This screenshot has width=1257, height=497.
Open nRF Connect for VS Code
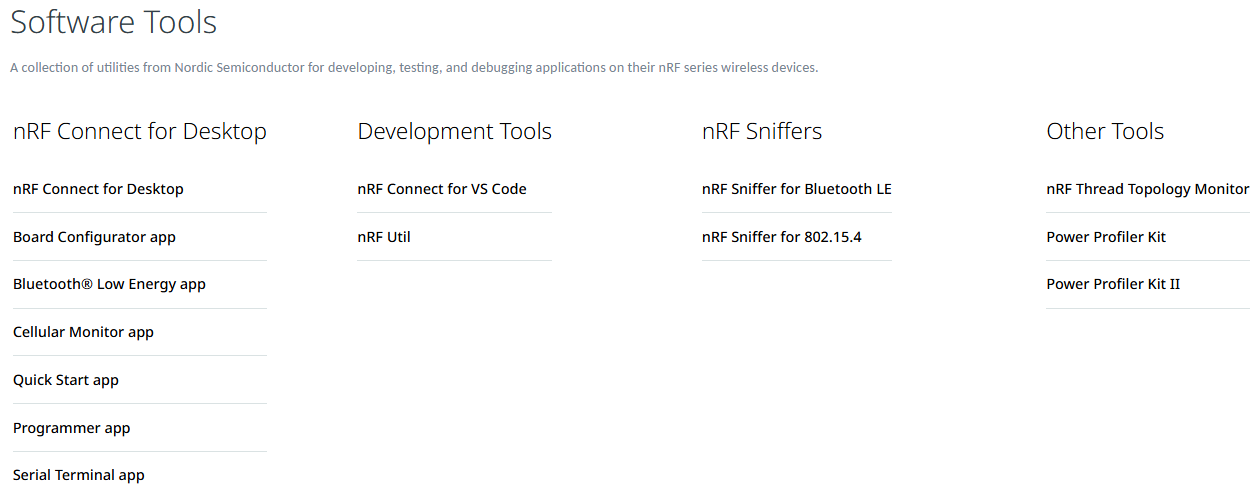point(442,189)
